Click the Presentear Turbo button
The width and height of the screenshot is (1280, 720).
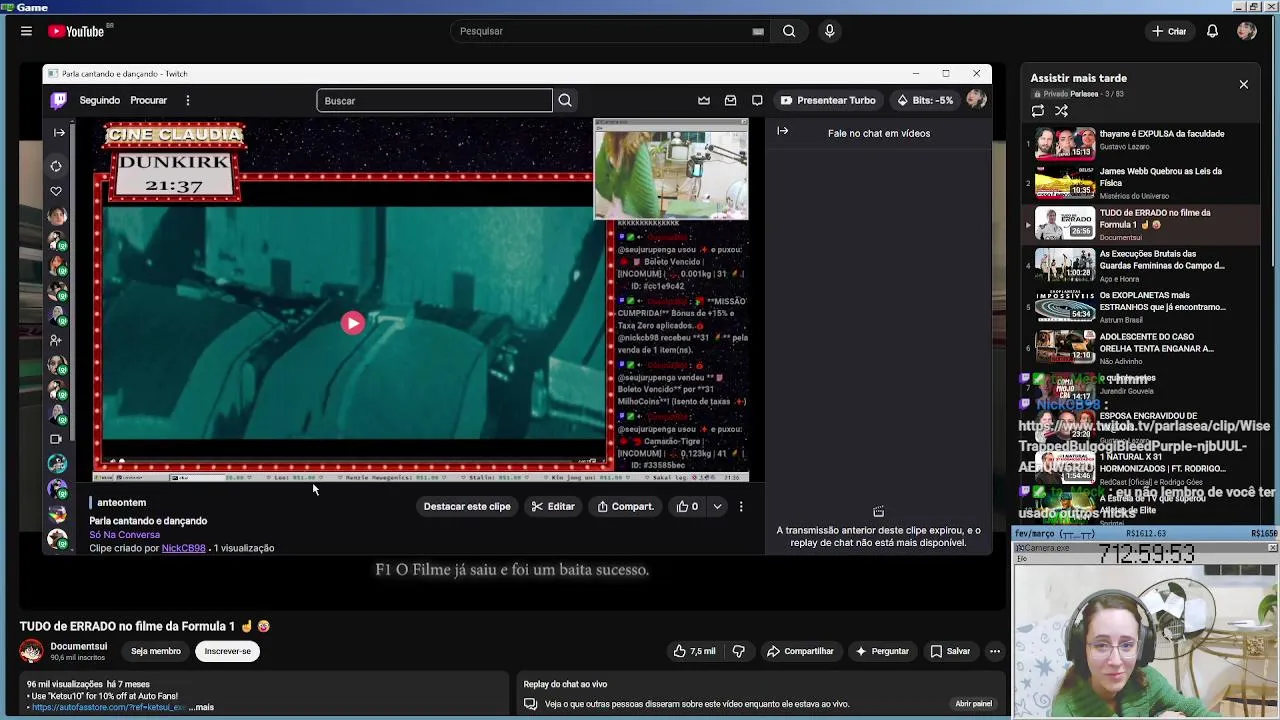click(x=828, y=100)
